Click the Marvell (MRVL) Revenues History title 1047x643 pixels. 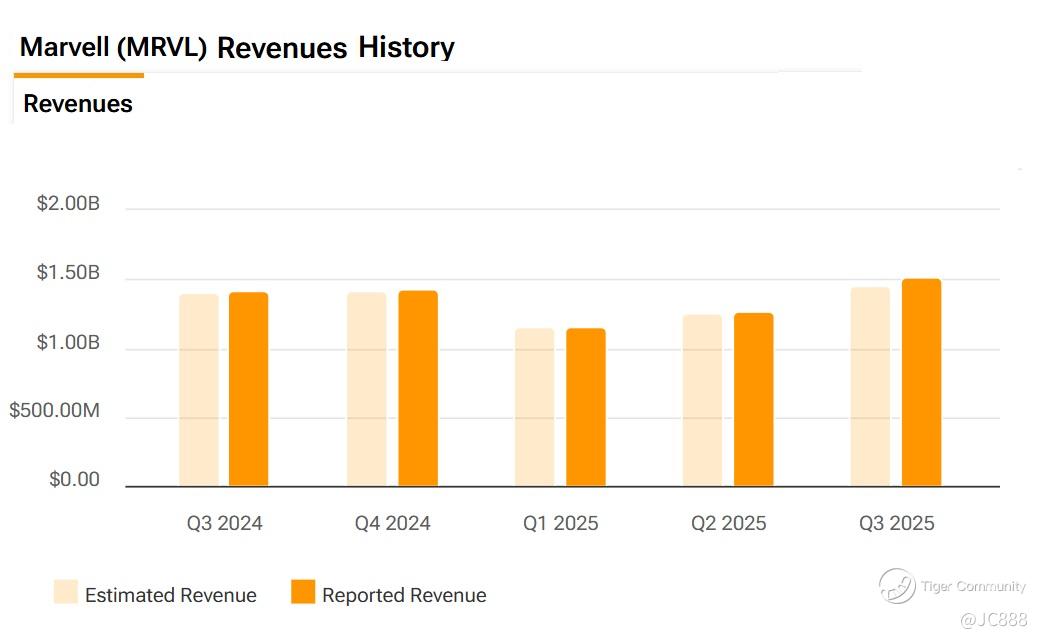point(237,47)
